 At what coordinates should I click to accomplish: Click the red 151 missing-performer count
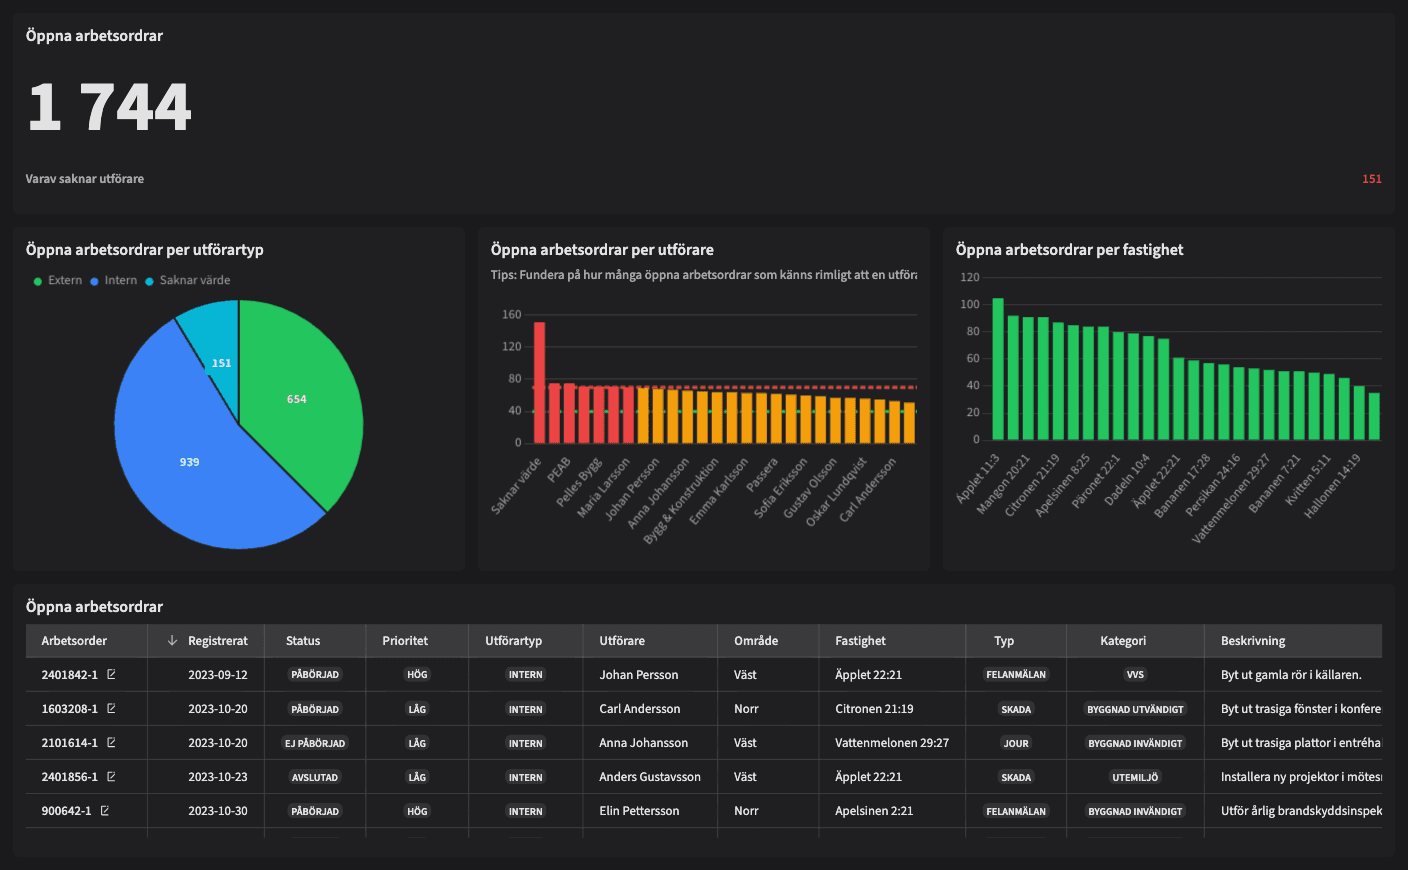click(x=1371, y=179)
